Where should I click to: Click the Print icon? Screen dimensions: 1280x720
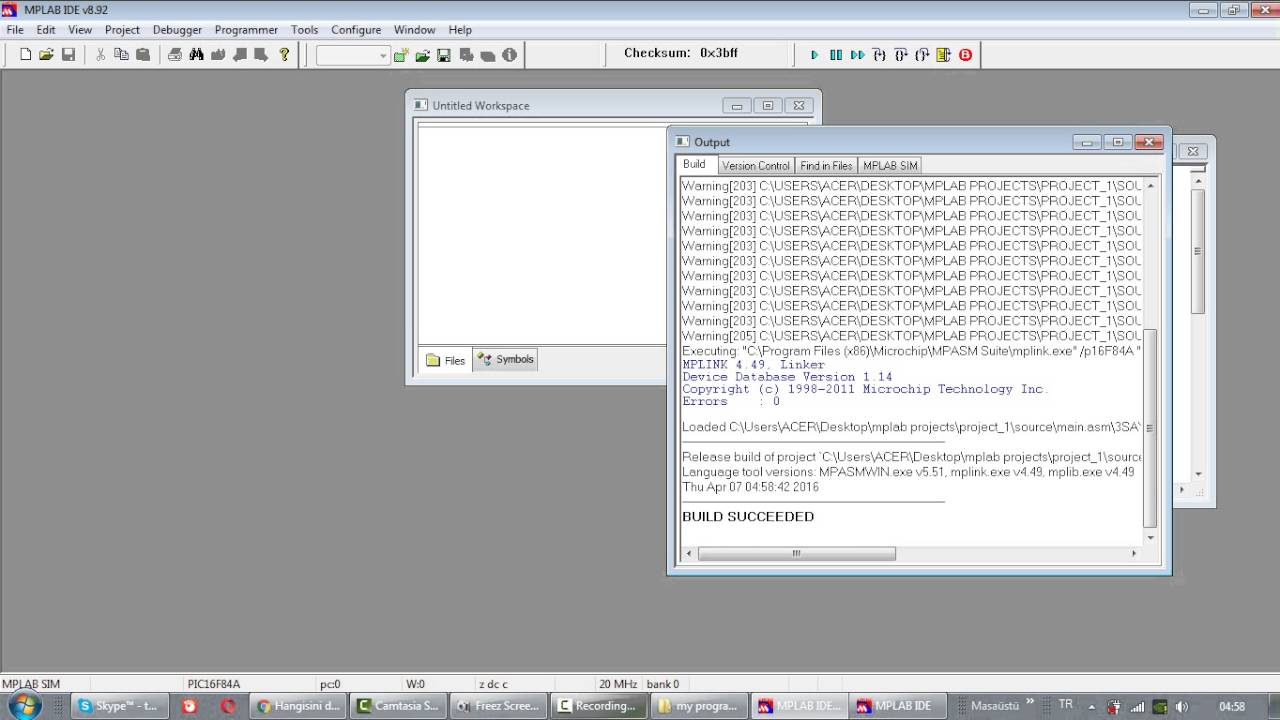(x=175, y=55)
